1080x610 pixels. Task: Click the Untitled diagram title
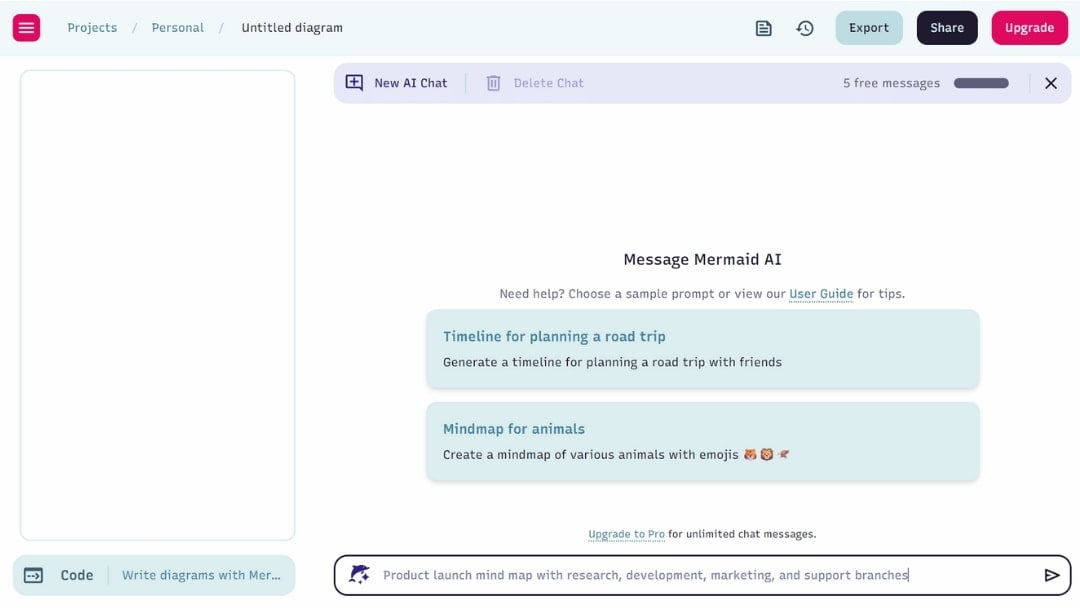point(292,28)
